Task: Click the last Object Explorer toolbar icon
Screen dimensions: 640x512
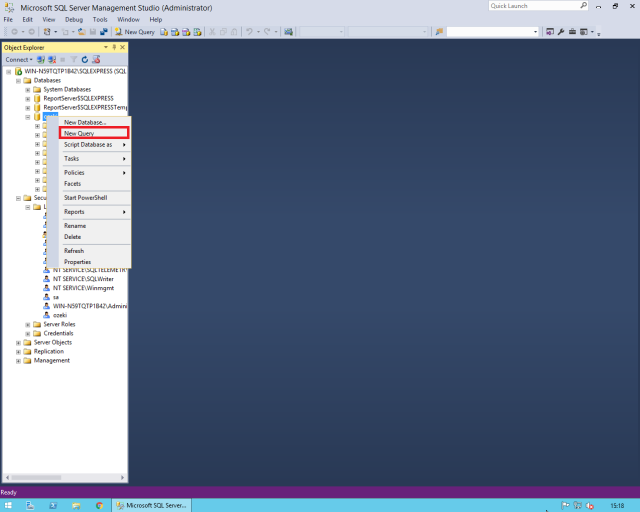Action: point(96,60)
